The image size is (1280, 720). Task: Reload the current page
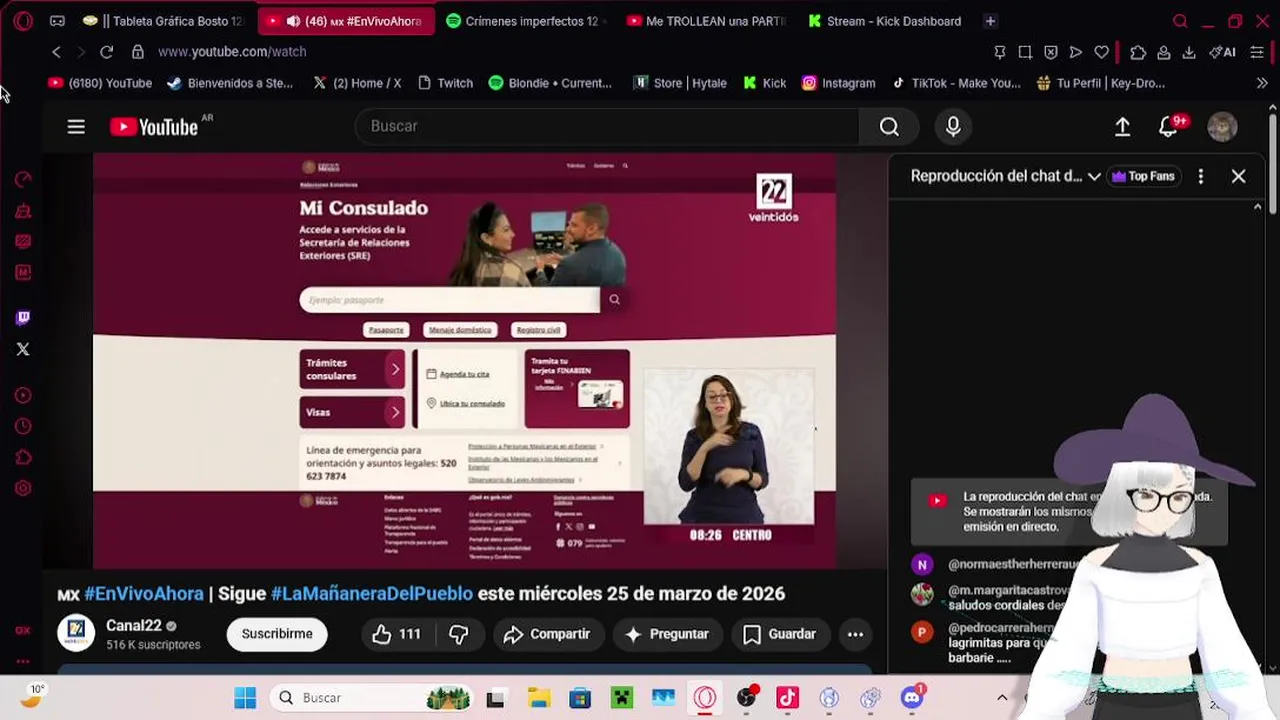click(107, 52)
